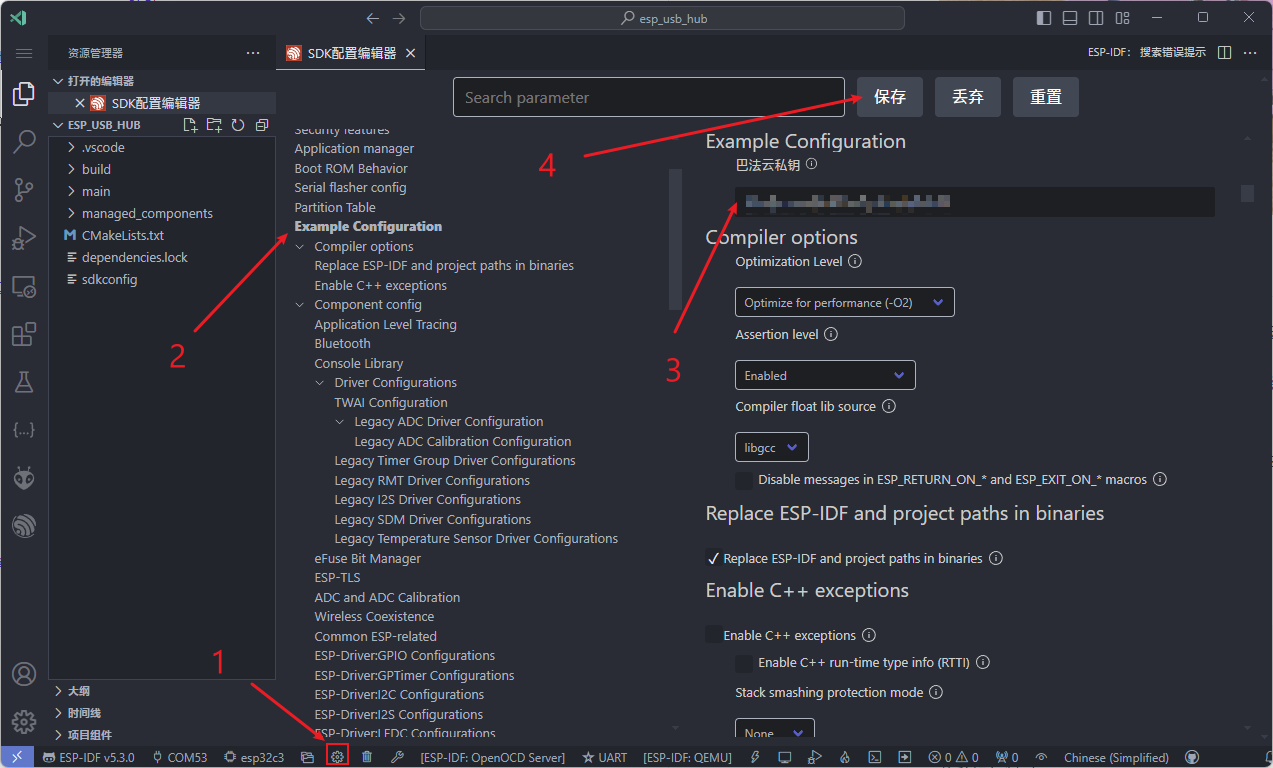The image size is (1273, 768).
Task: Refresh the ESP_USB_HUB explorer
Action: 238,125
